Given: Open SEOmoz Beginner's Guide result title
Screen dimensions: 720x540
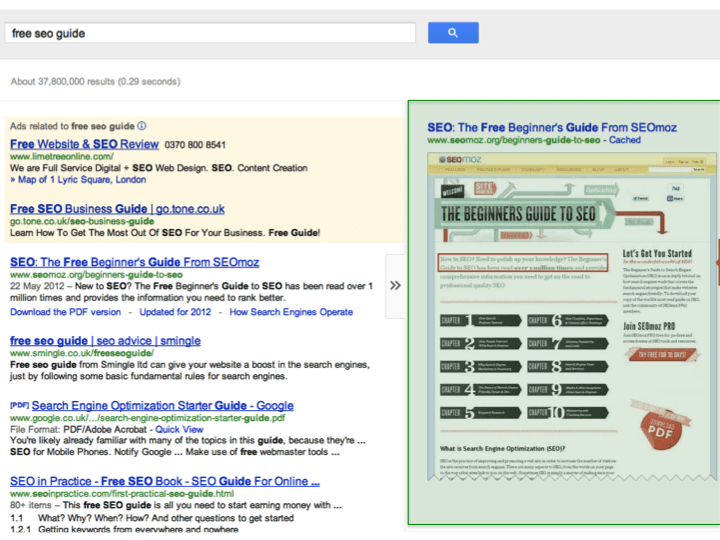Looking at the screenshot, I should (x=134, y=262).
